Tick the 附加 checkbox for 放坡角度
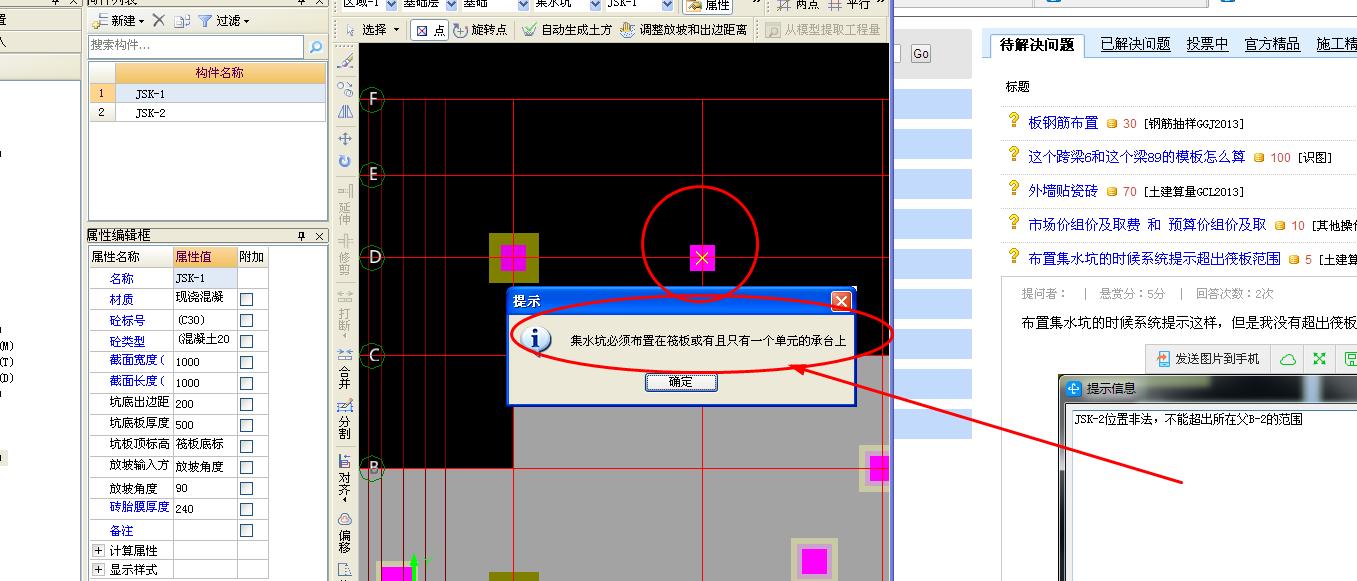Screen dimensions: 1357x581 [x=247, y=488]
